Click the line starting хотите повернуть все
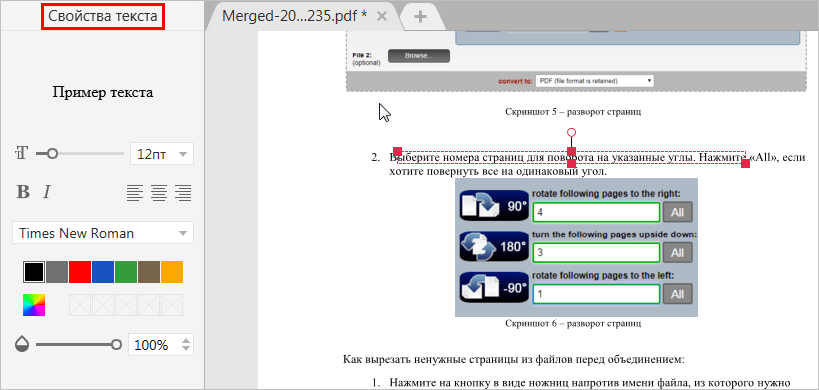The image size is (819, 390). [498, 171]
